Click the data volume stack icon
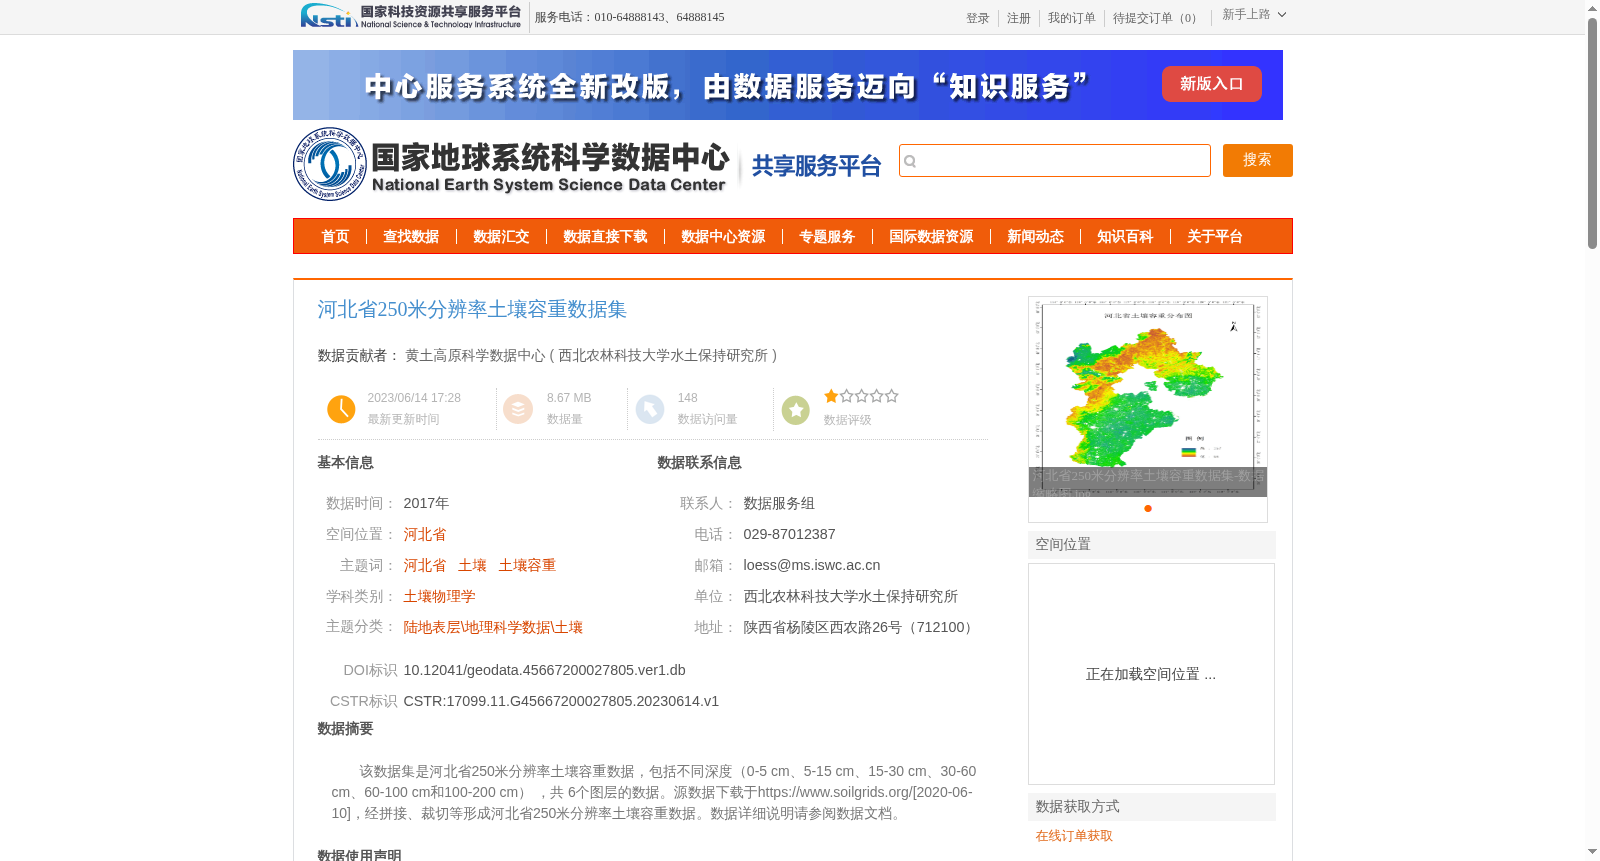This screenshot has width=1600, height=861. click(x=518, y=409)
